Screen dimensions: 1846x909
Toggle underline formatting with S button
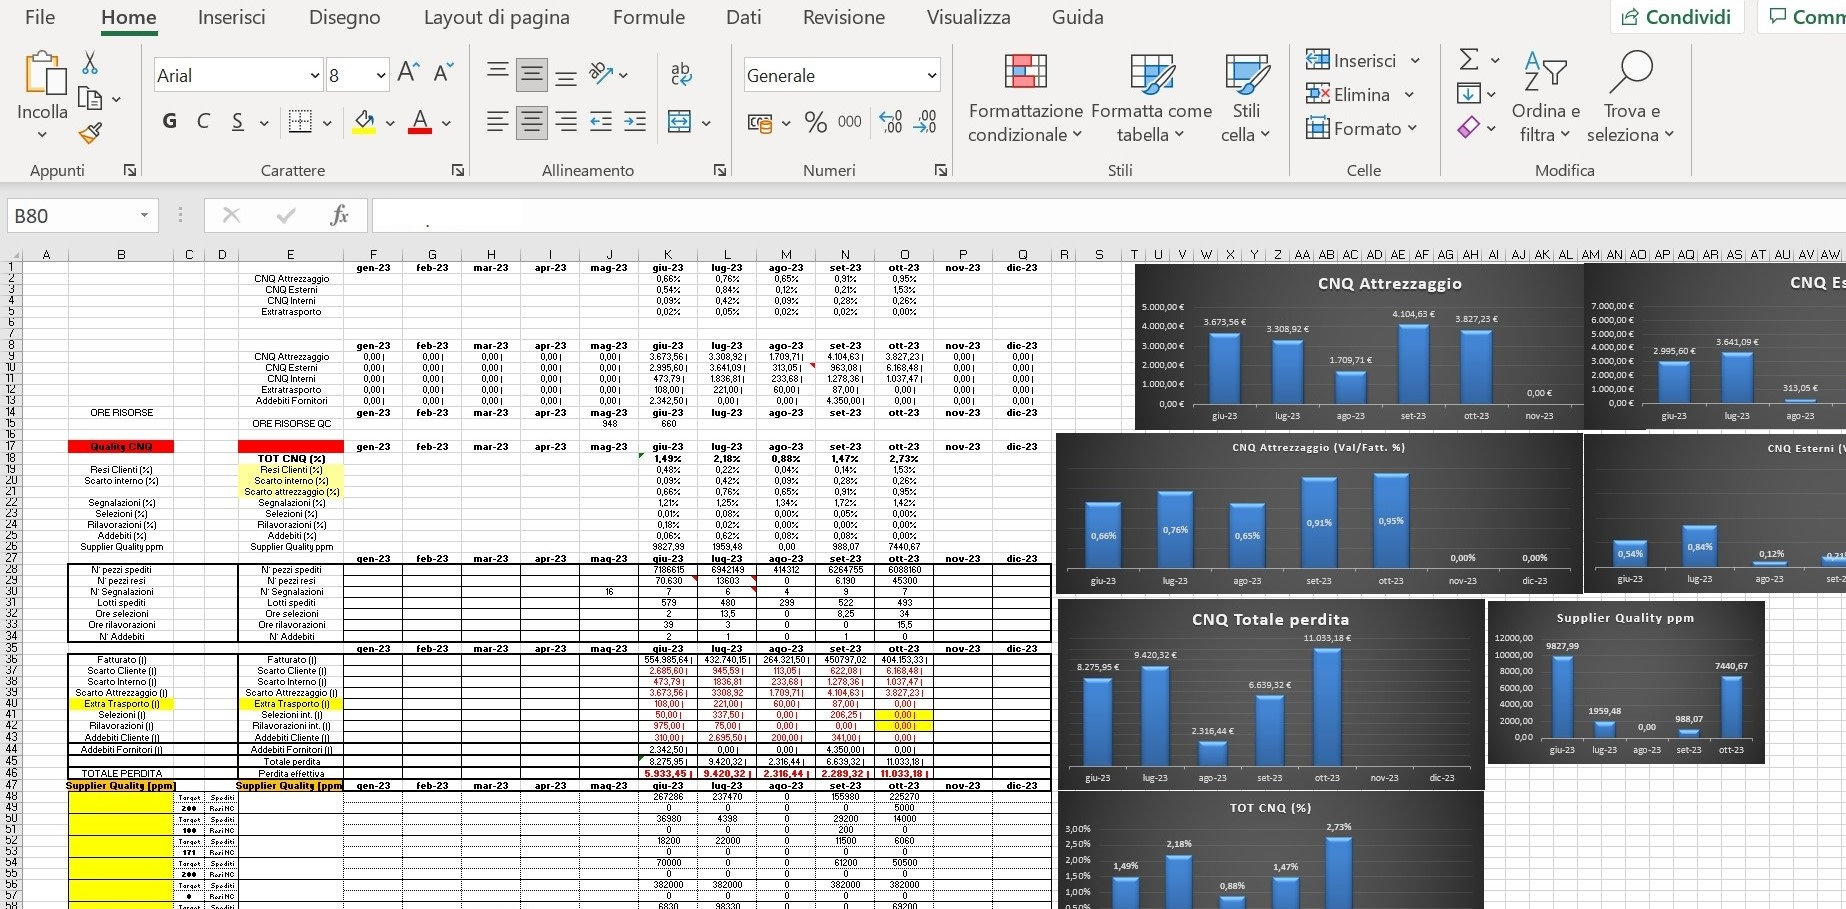click(237, 121)
